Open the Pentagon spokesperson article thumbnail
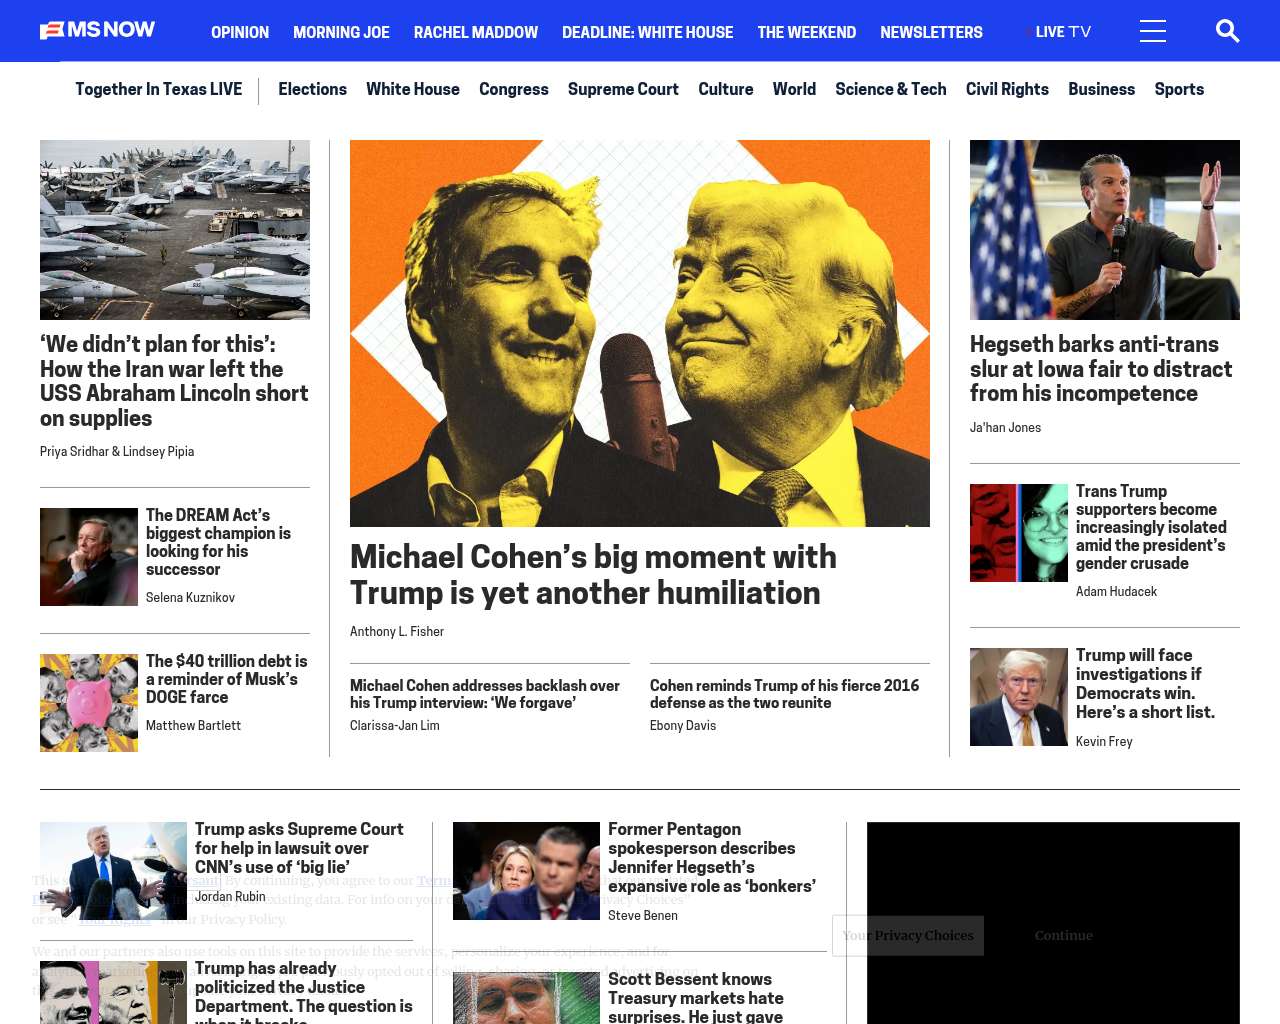1280x1024 pixels. tap(526, 871)
